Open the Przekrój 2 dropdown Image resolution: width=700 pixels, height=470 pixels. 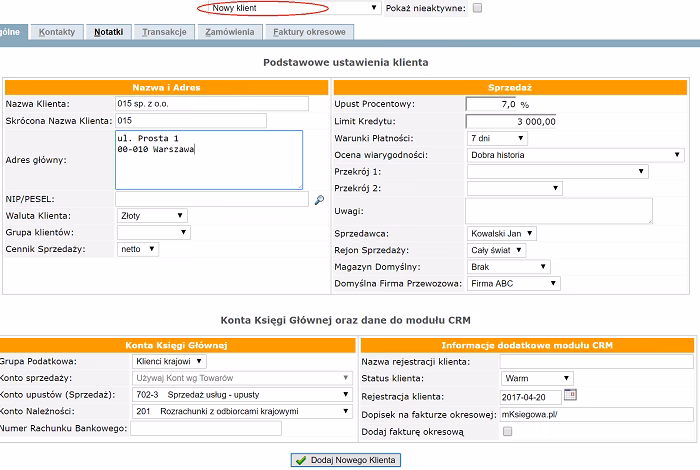515,188
